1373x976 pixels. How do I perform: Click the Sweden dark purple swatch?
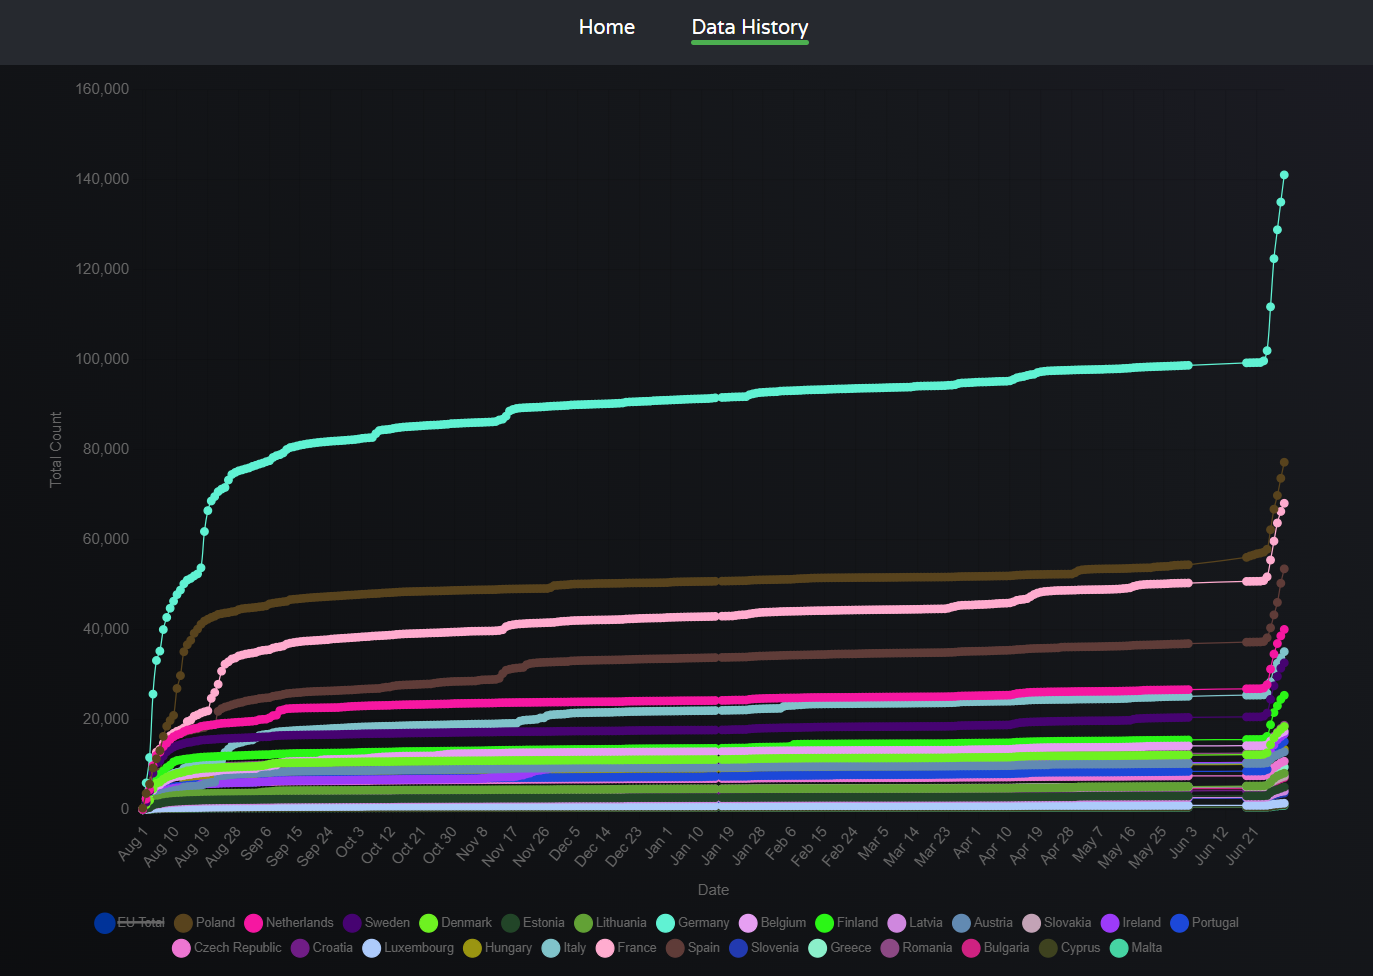click(352, 923)
